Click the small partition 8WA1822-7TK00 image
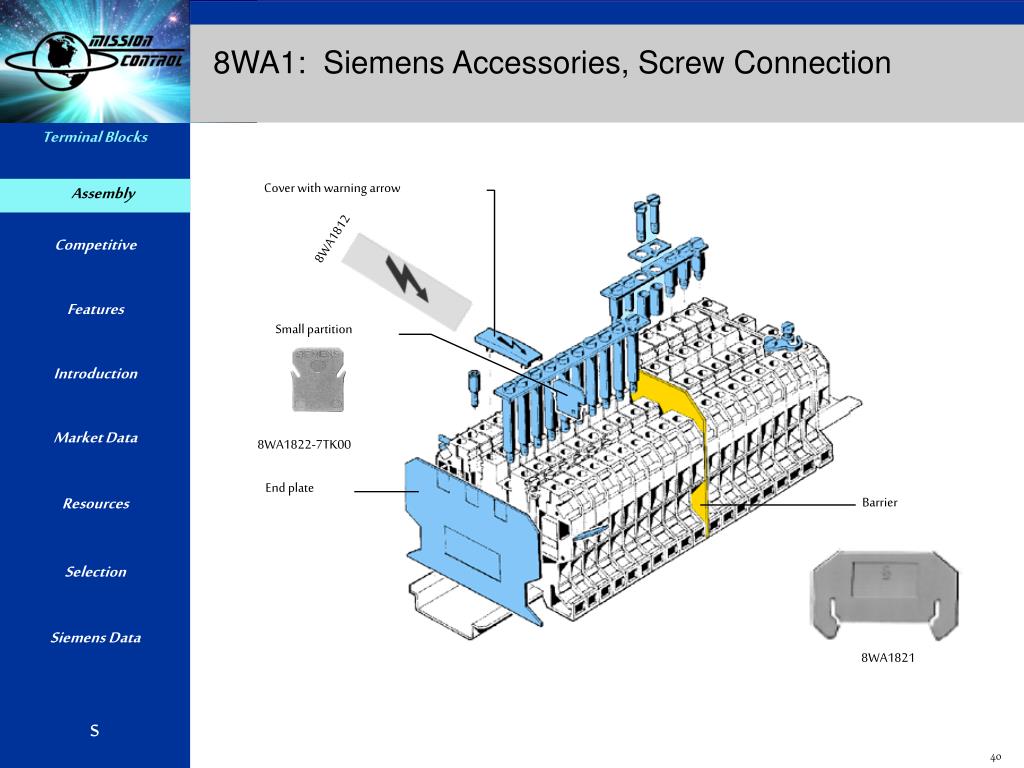The width and height of the screenshot is (1024, 768). coord(317,379)
